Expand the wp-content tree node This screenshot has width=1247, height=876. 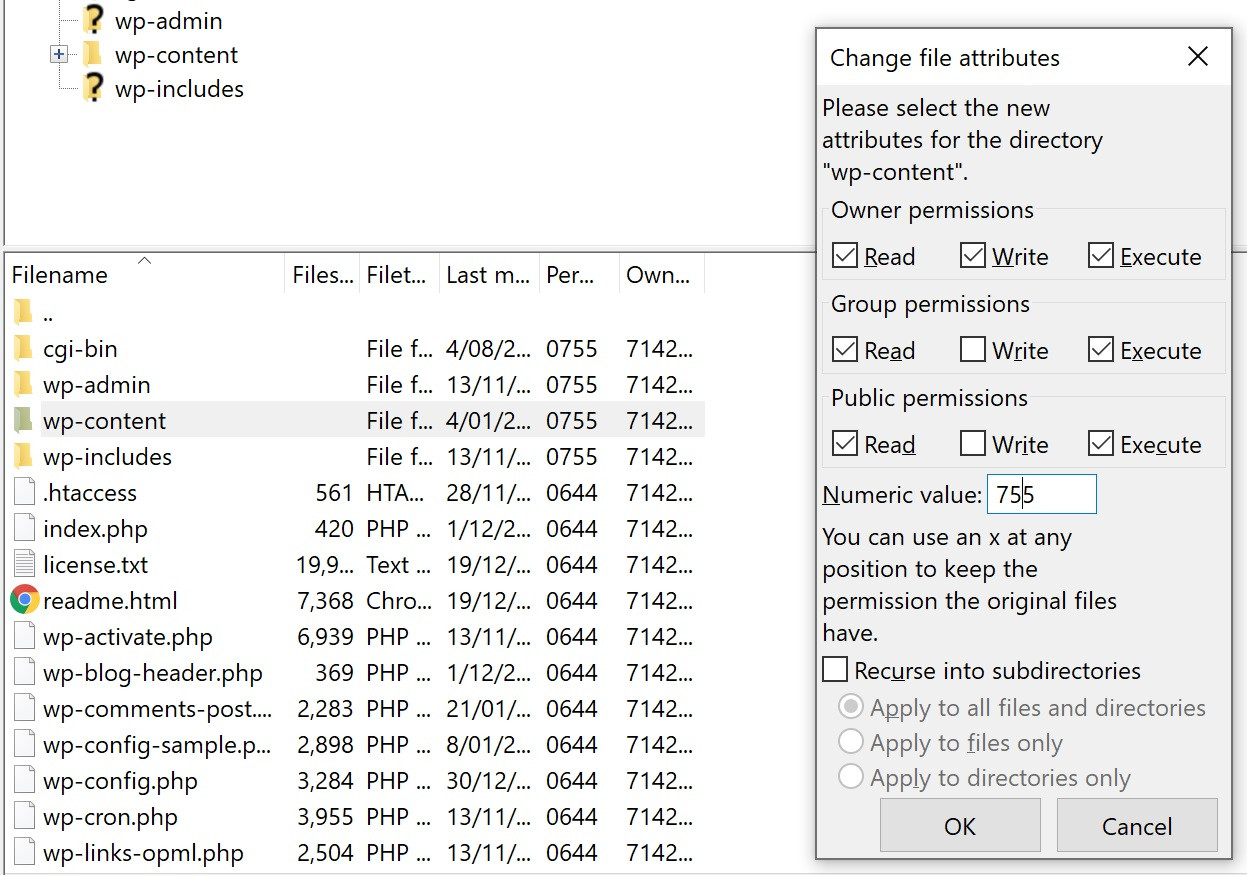coord(59,54)
